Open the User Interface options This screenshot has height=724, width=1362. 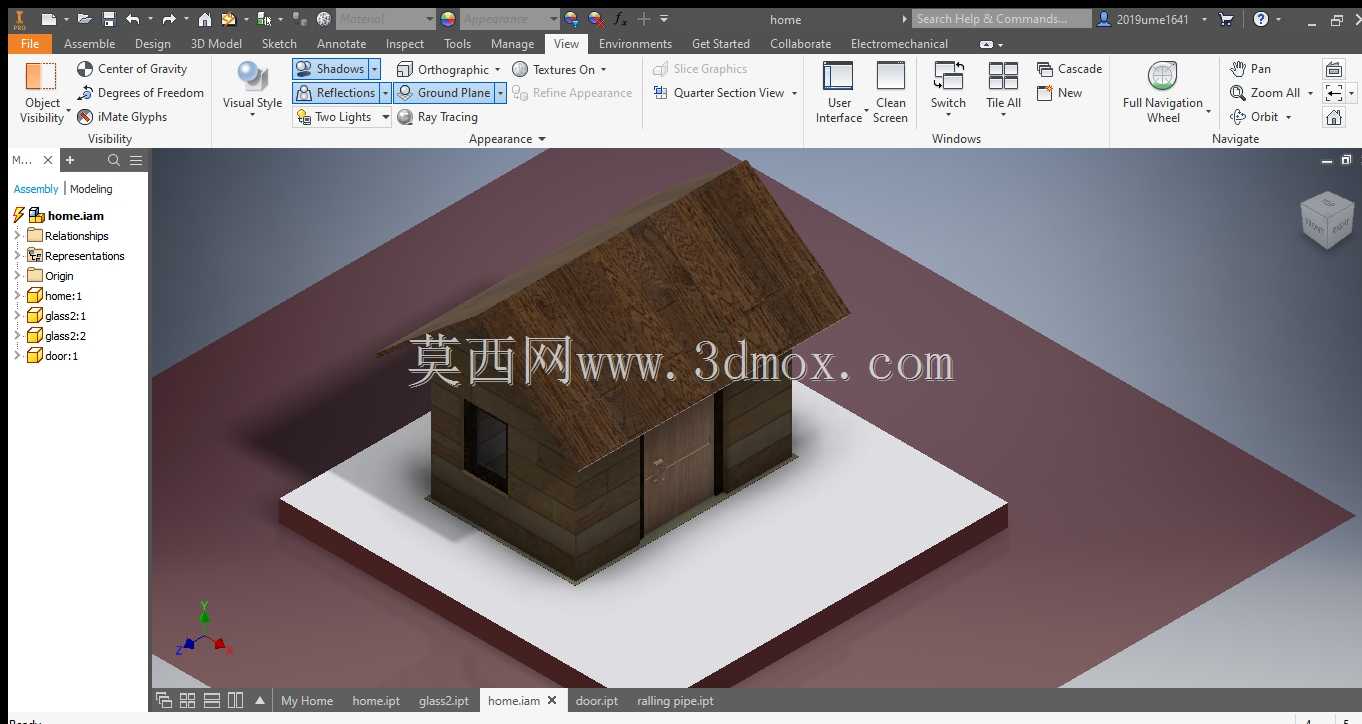pyautogui.click(x=838, y=92)
